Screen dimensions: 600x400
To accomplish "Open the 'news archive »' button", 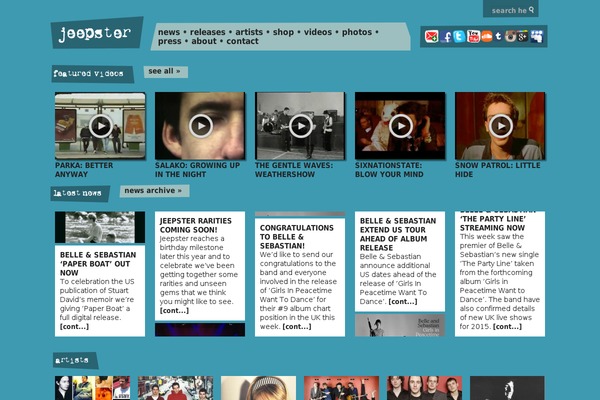I will pyautogui.click(x=153, y=190).
